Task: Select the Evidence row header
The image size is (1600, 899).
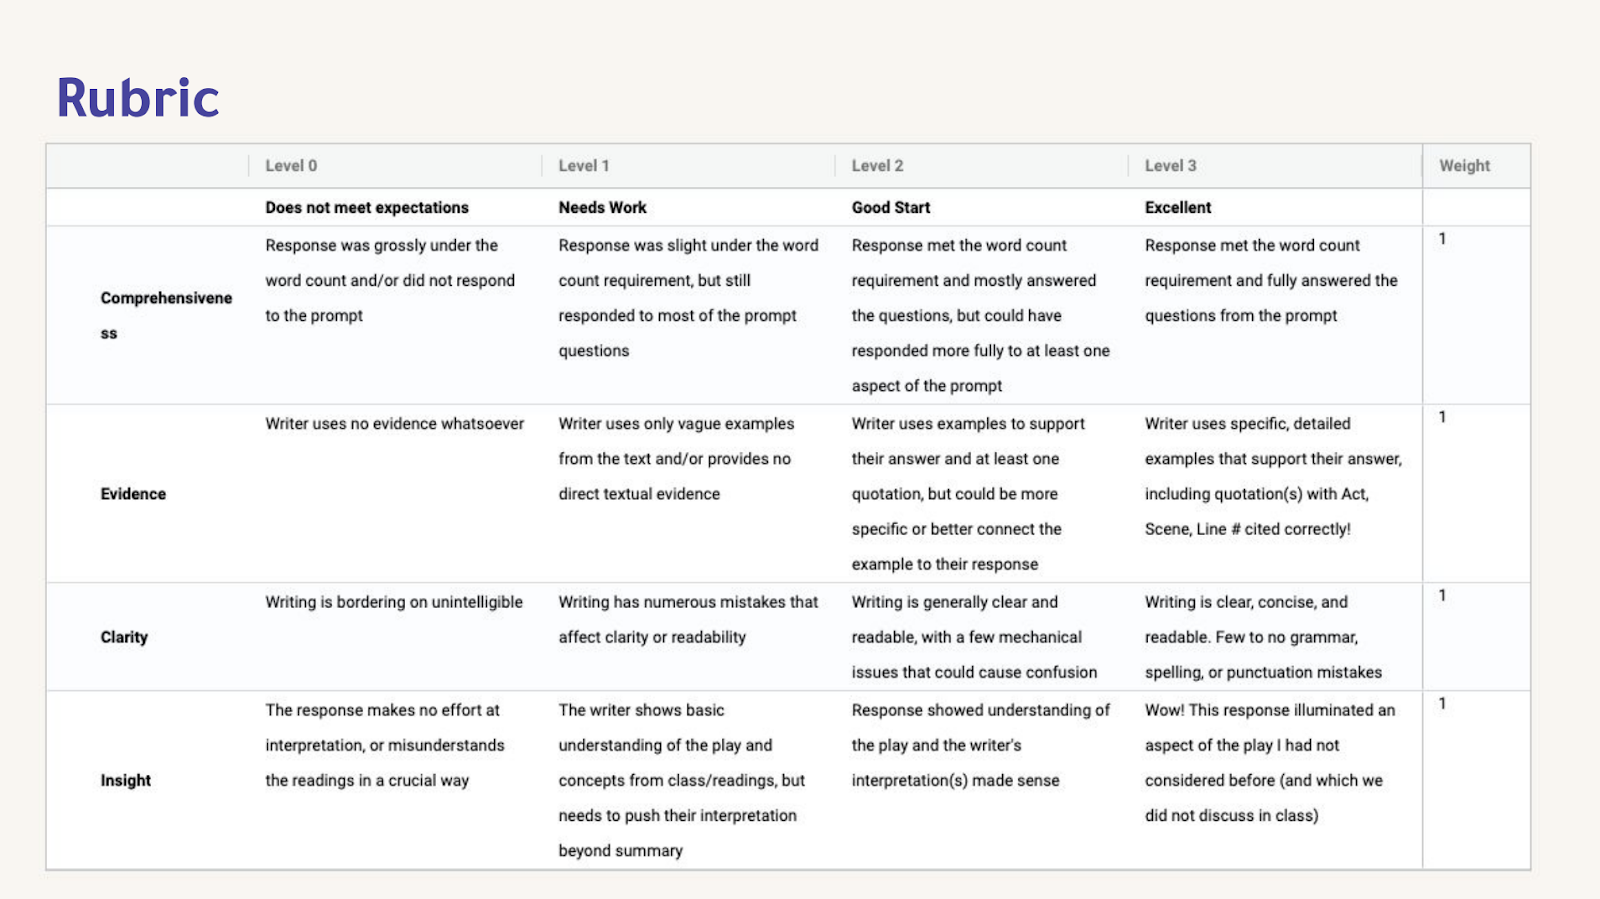Action: pyautogui.click(x=133, y=494)
